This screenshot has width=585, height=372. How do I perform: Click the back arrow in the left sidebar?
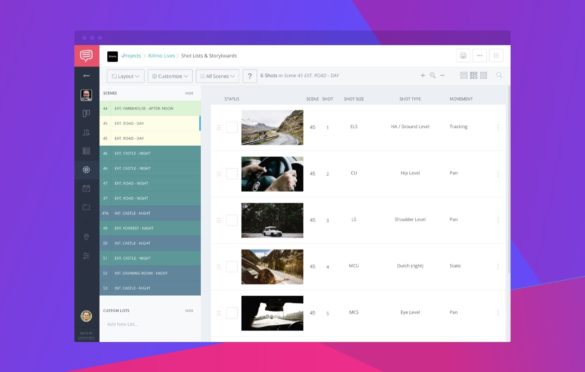tap(86, 76)
